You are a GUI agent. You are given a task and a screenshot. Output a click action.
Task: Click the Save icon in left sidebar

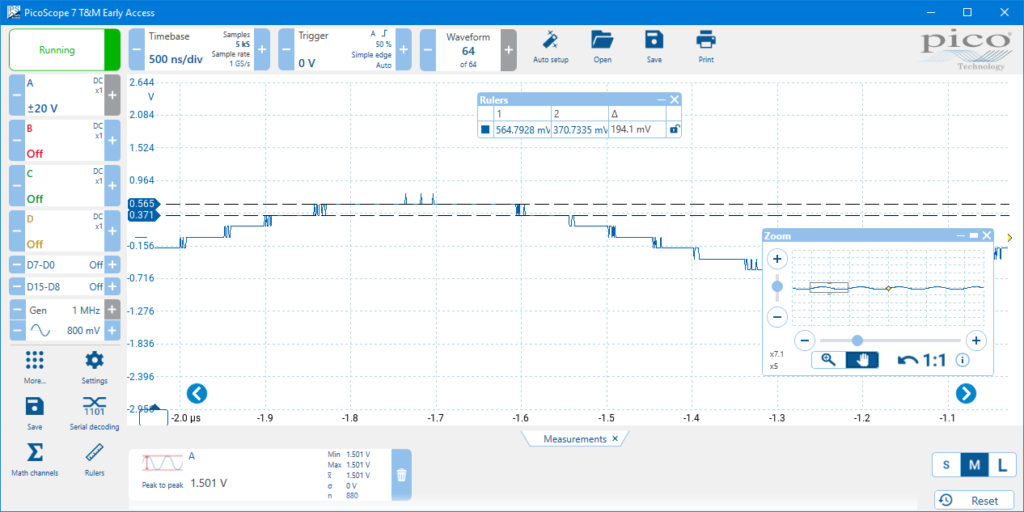point(35,406)
